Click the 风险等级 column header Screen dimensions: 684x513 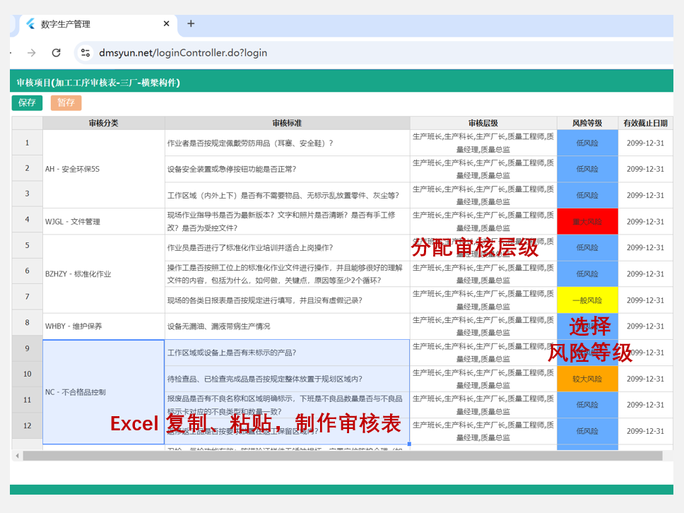pyautogui.click(x=587, y=123)
